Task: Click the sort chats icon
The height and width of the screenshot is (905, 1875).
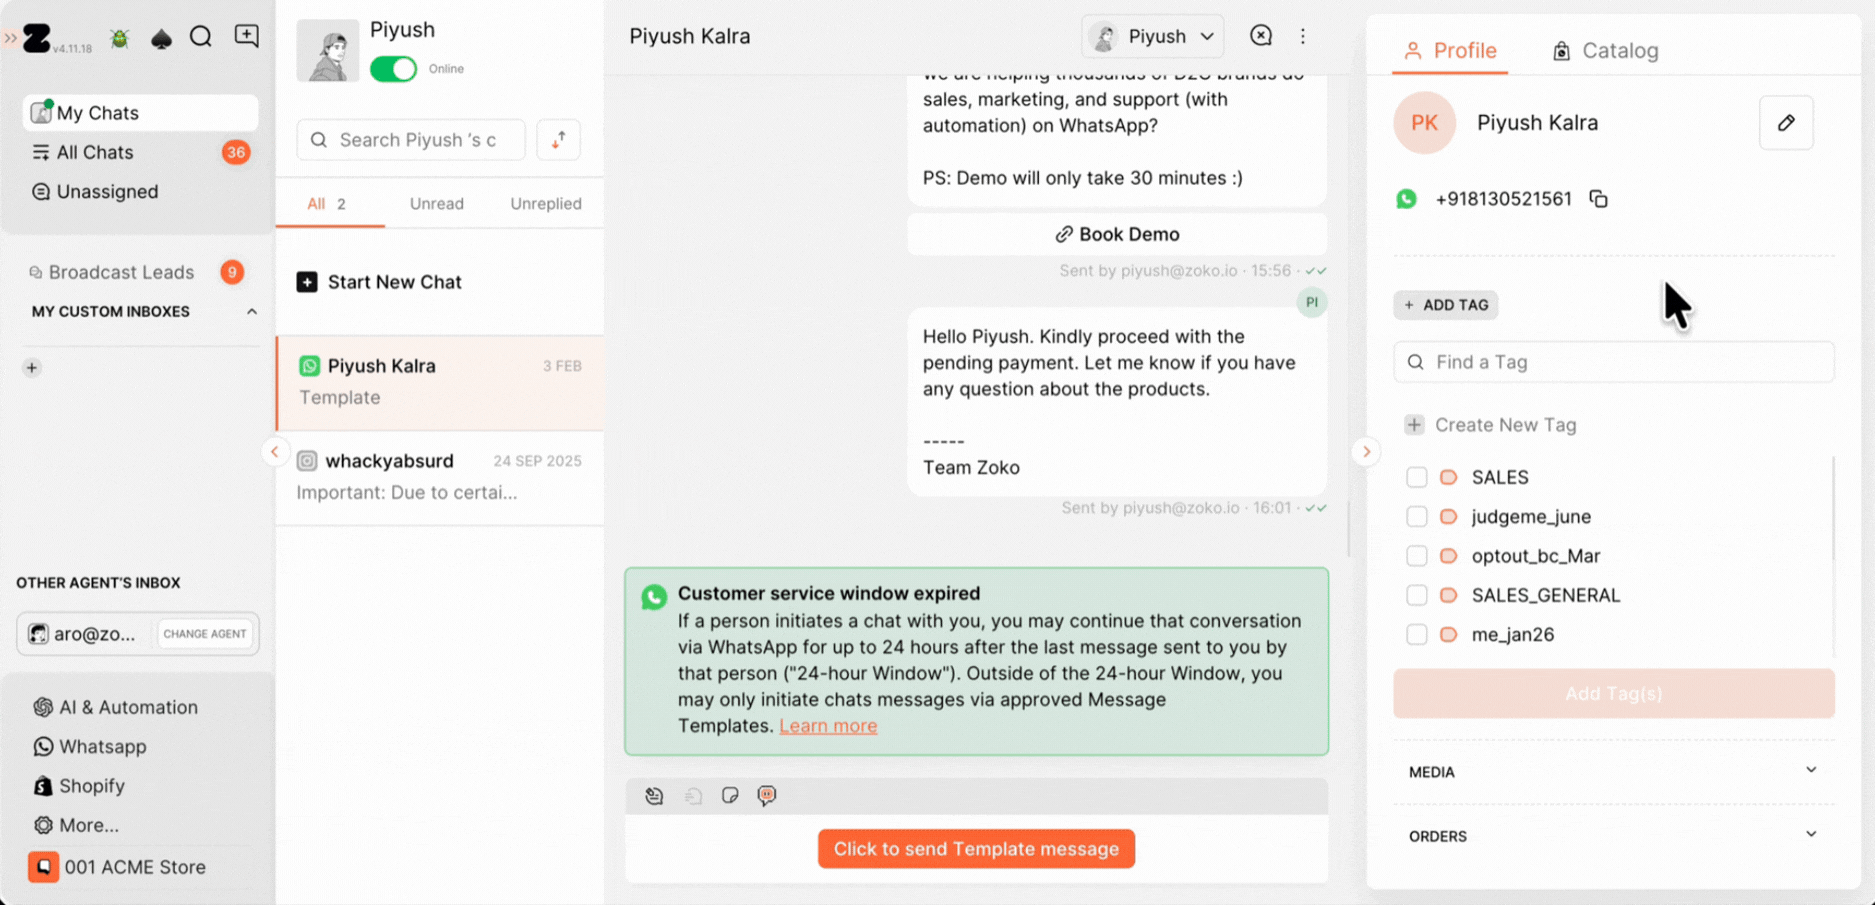Action: pyautogui.click(x=558, y=140)
